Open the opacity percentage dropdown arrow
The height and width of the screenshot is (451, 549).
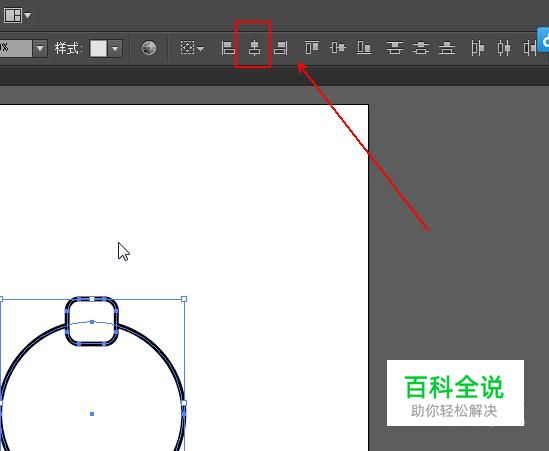[40, 48]
